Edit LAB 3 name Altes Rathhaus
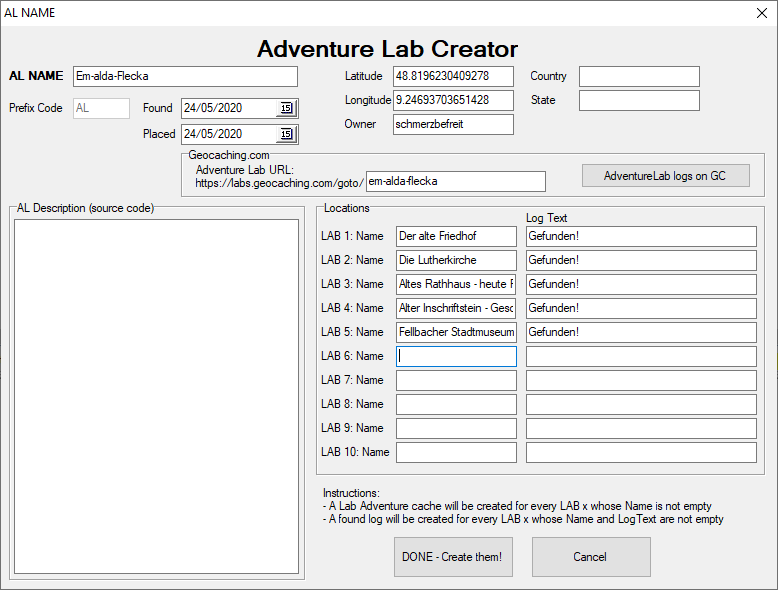Image resolution: width=778 pixels, height=590 pixels. click(456, 284)
